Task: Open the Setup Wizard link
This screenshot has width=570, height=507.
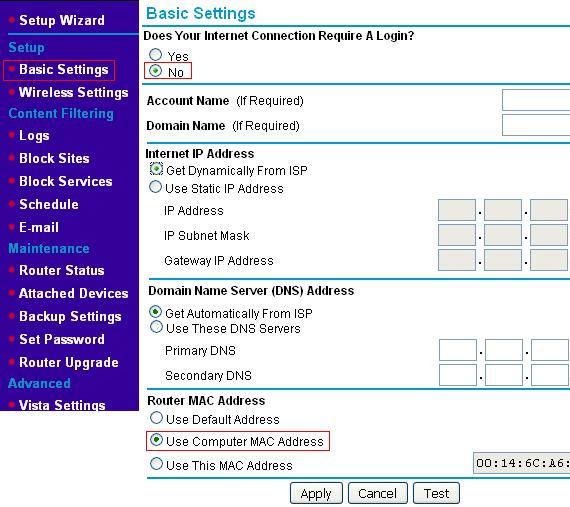Action: (62, 20)
